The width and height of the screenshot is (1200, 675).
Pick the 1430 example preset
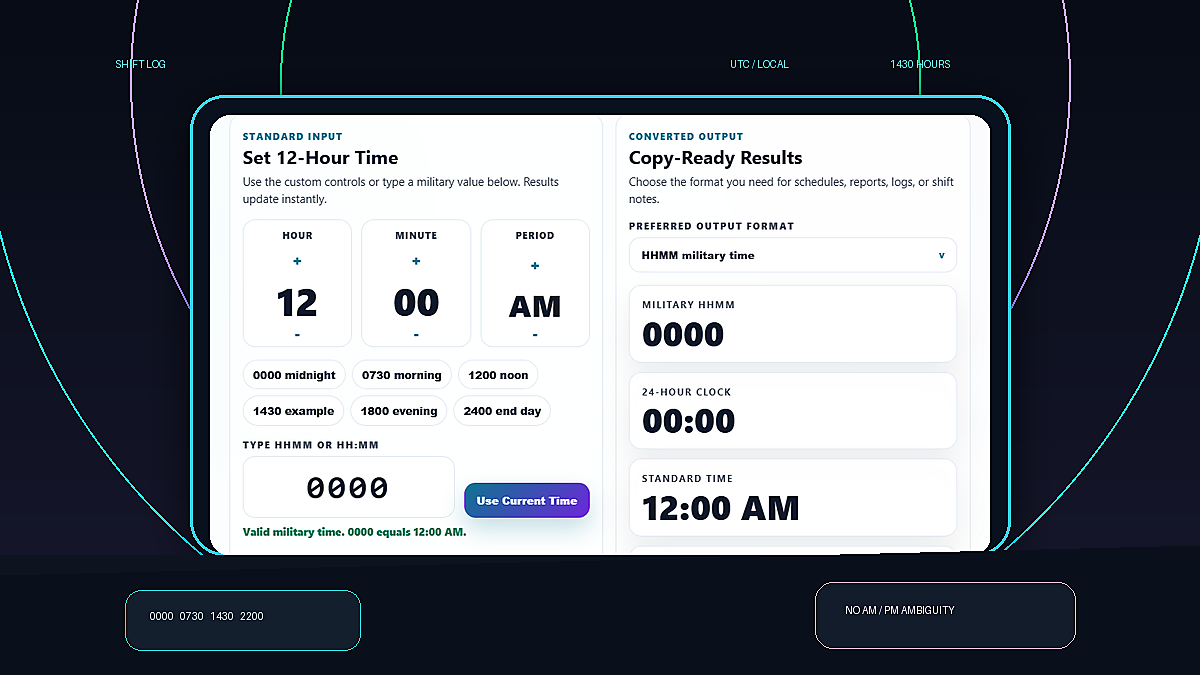pyautogui.click(x=293, y=411)
